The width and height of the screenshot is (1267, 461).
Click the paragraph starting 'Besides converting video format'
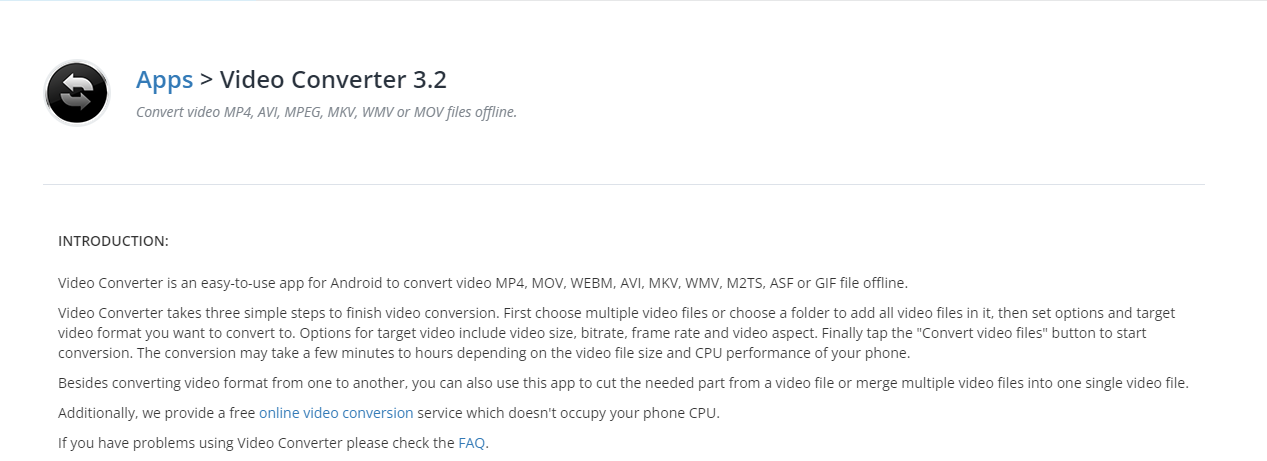[x=623, y=383]
